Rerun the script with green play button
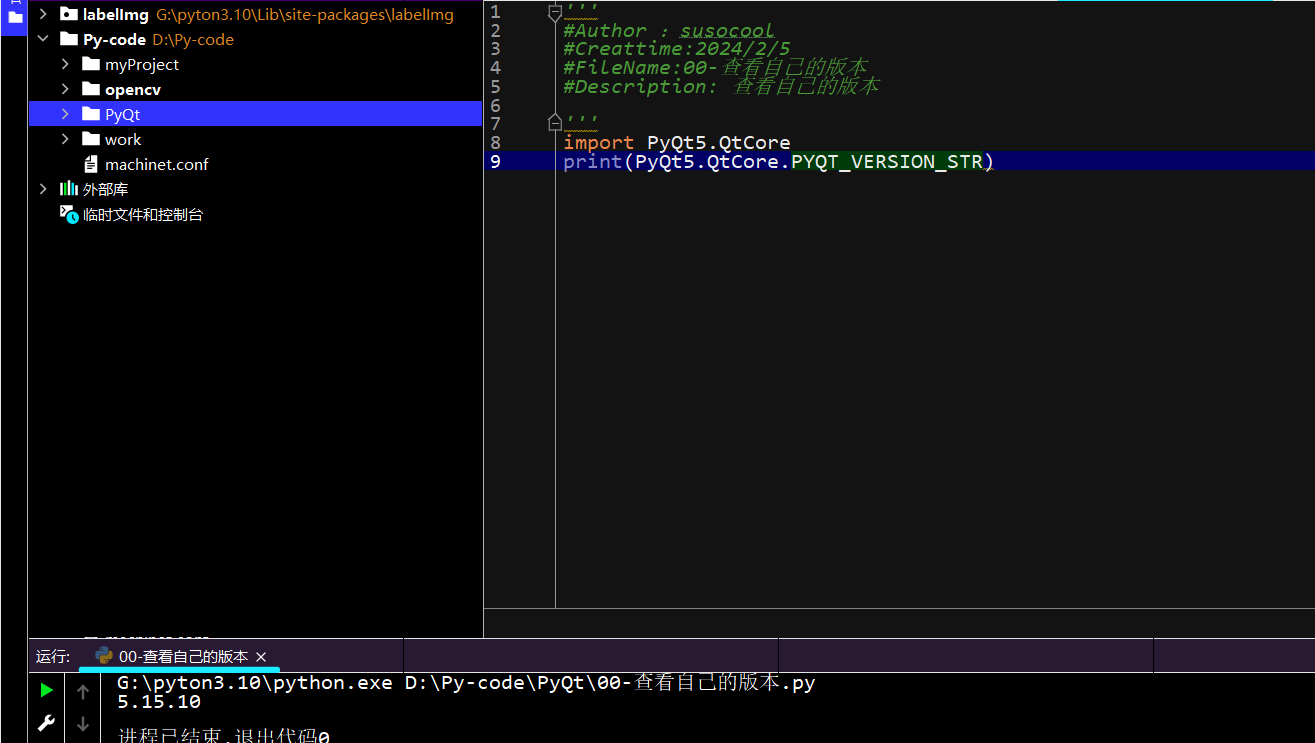The image size is (1315, 743). point(46,690)
